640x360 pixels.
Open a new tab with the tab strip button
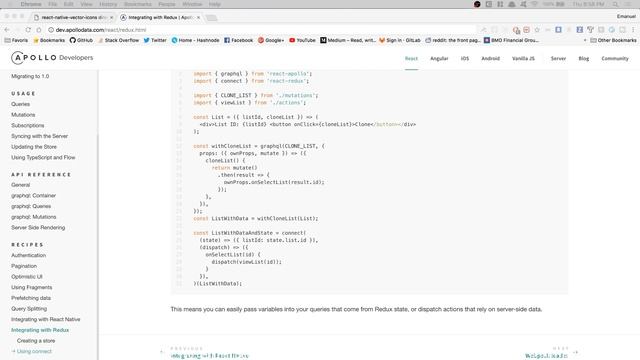click(211, 18)
